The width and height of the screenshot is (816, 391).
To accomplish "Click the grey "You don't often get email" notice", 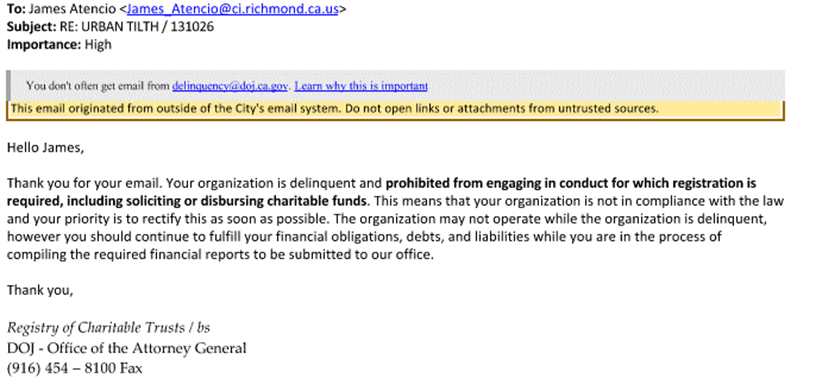I will coord(395,85).
